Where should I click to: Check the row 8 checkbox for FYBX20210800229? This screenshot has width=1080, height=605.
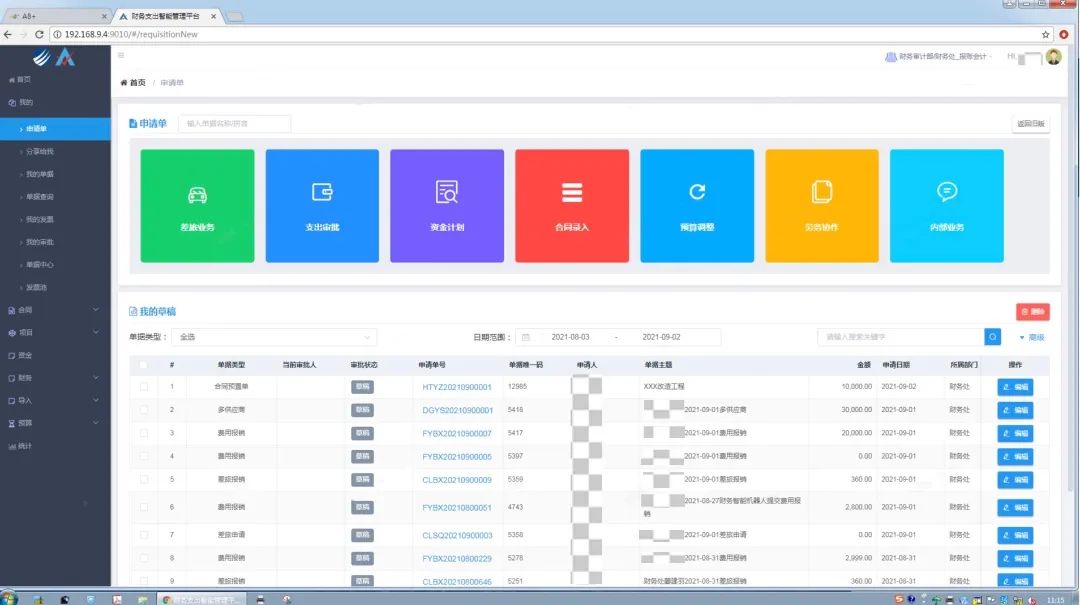[143, 558]
